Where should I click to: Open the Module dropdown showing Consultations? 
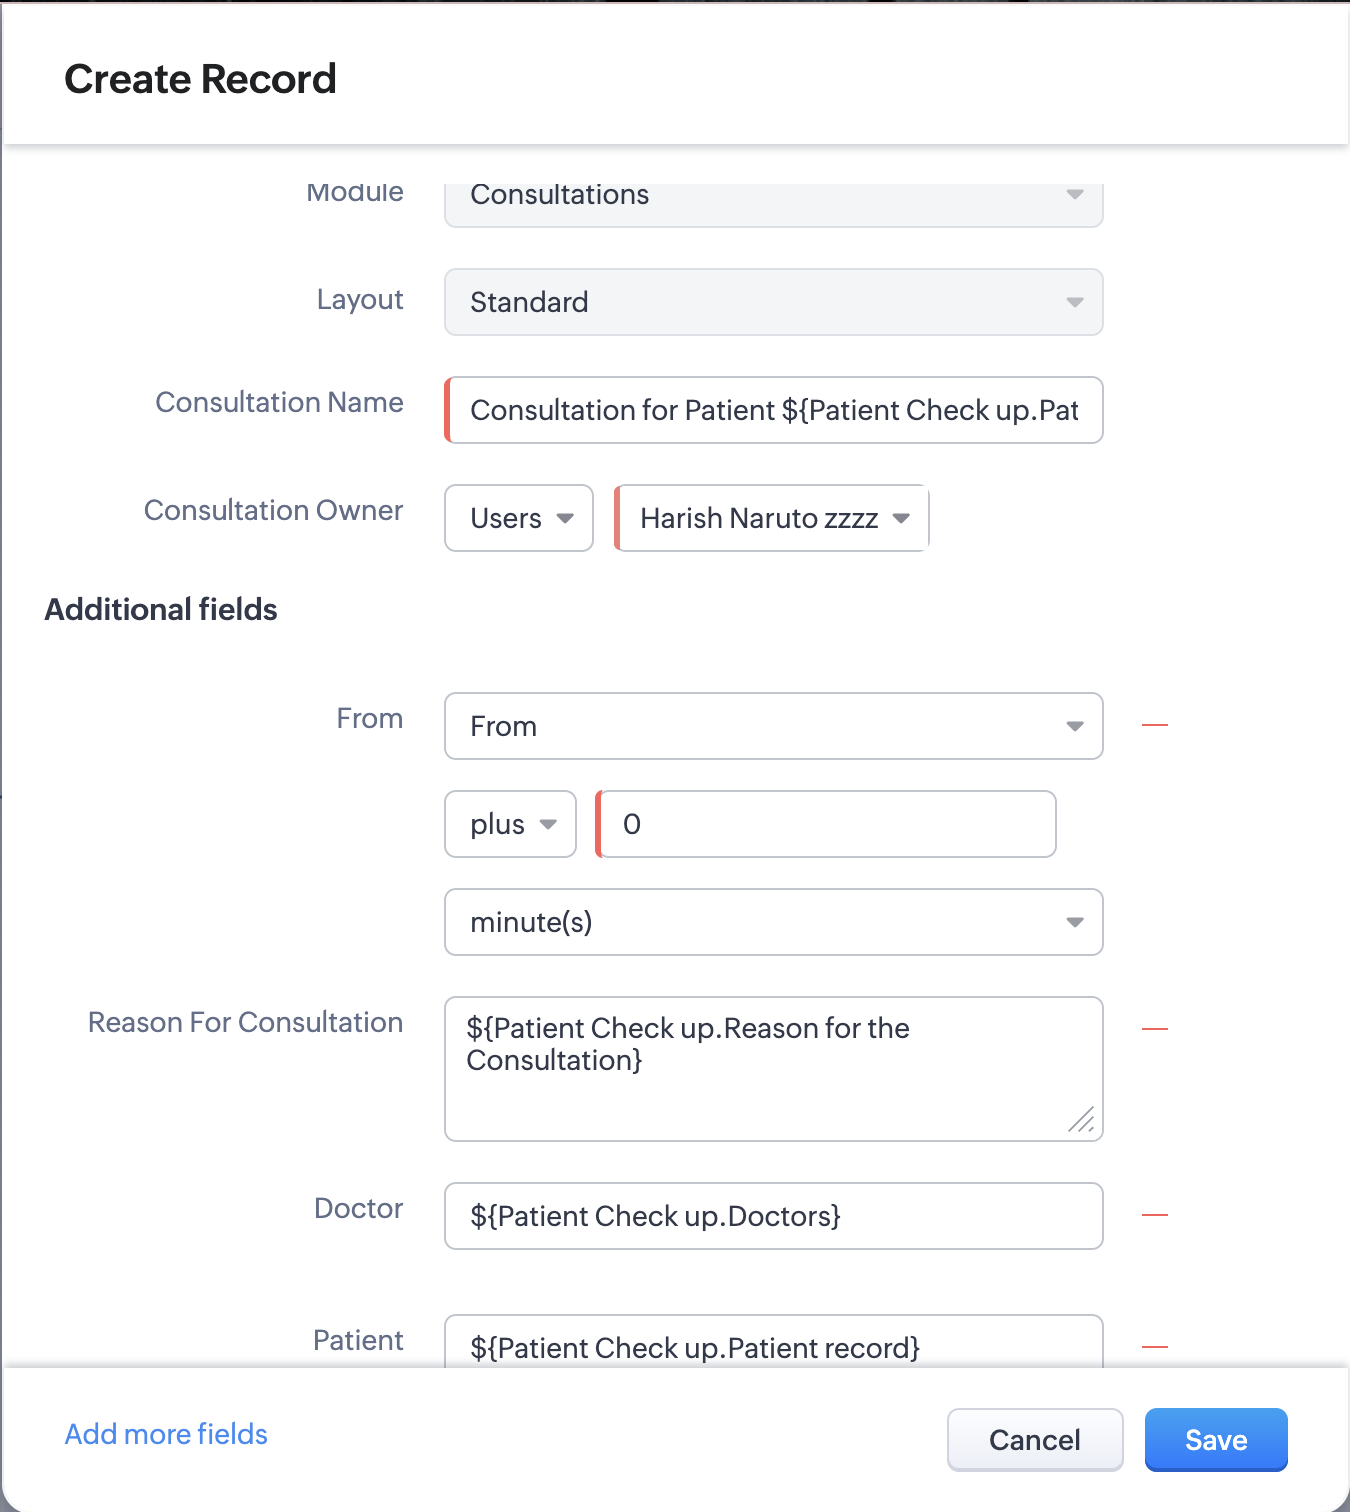click(x=773, y=200)
